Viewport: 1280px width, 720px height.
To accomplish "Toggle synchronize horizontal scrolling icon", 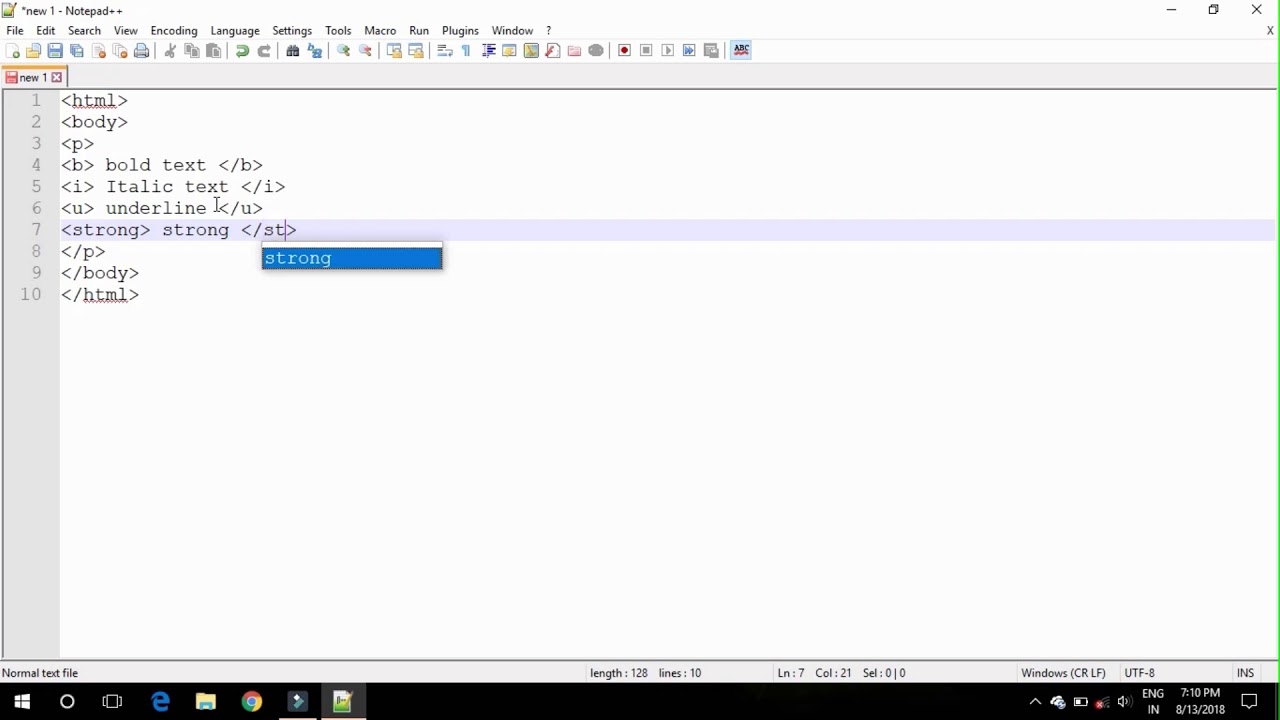I will pos(416,51).
